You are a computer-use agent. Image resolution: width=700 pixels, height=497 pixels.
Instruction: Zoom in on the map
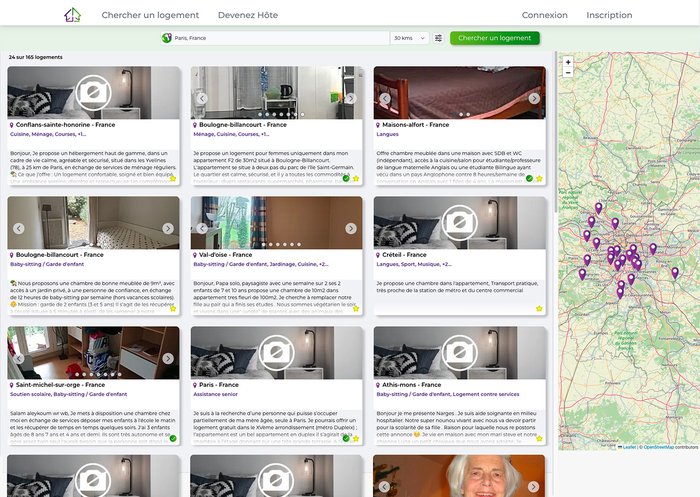pos(568,62)
